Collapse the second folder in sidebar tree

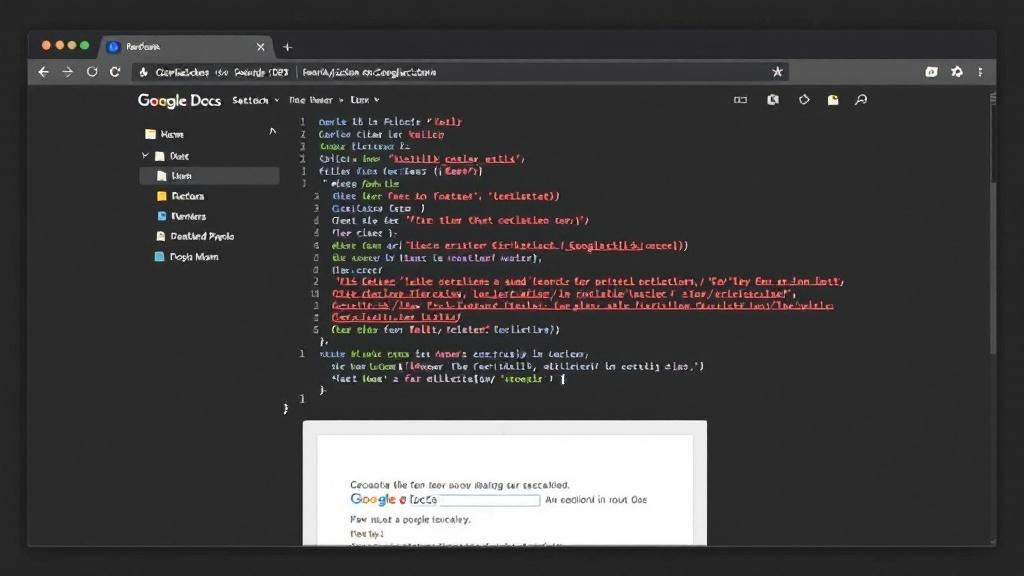pyautogui.click(x=146, y=156)
